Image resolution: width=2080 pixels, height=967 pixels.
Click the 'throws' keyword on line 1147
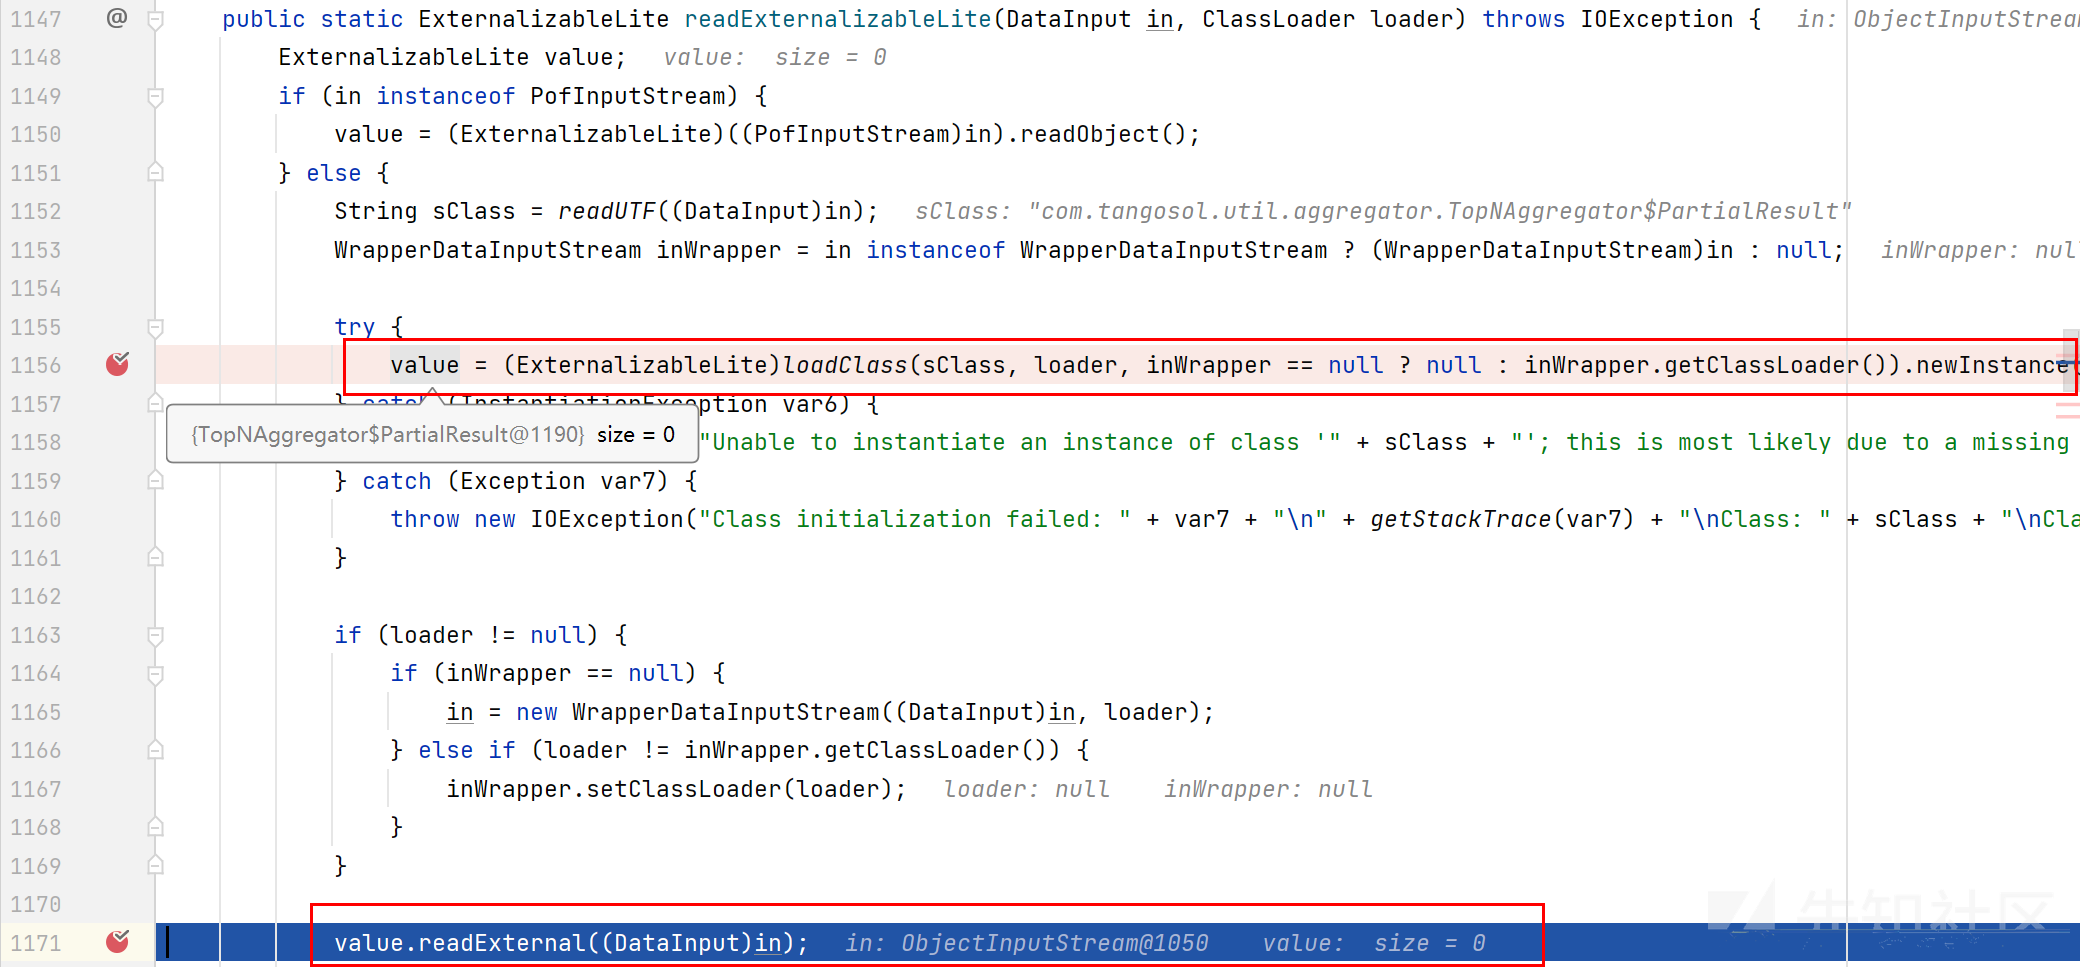[x=1523, y=19]
